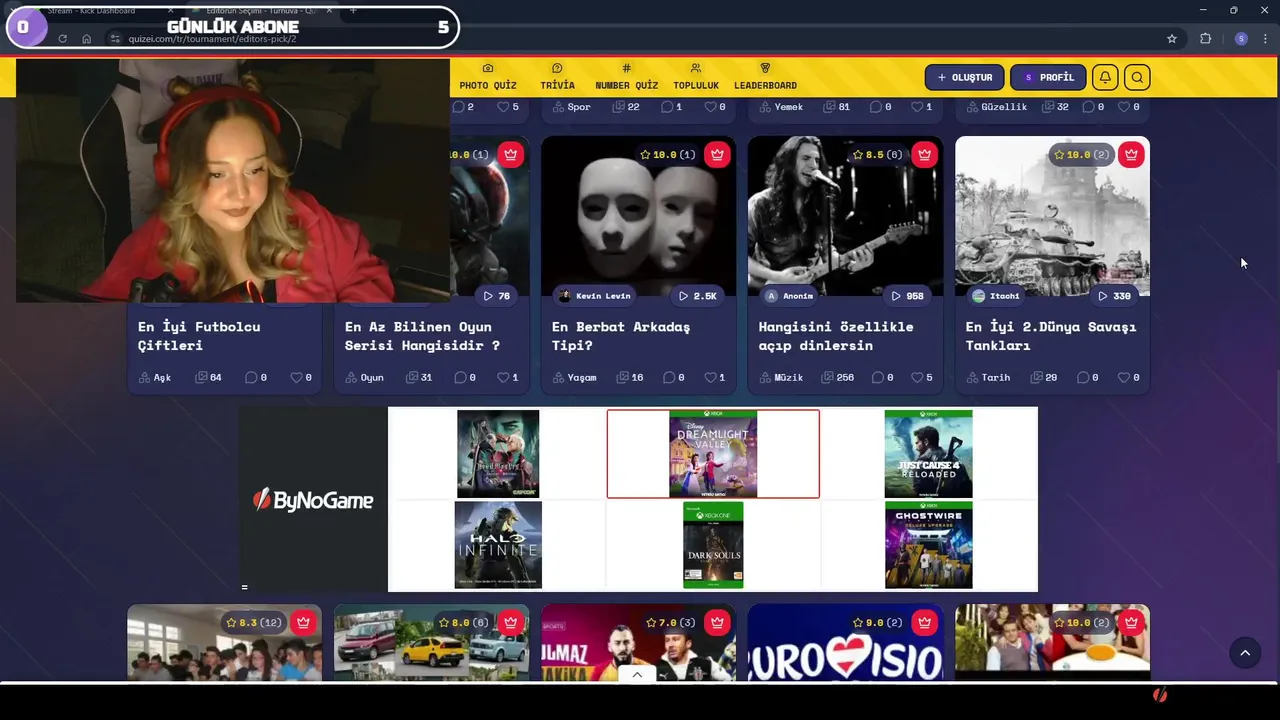Open comments on the Müzik quiz card
Screen dimensions: 1280x720
(880, 377)
